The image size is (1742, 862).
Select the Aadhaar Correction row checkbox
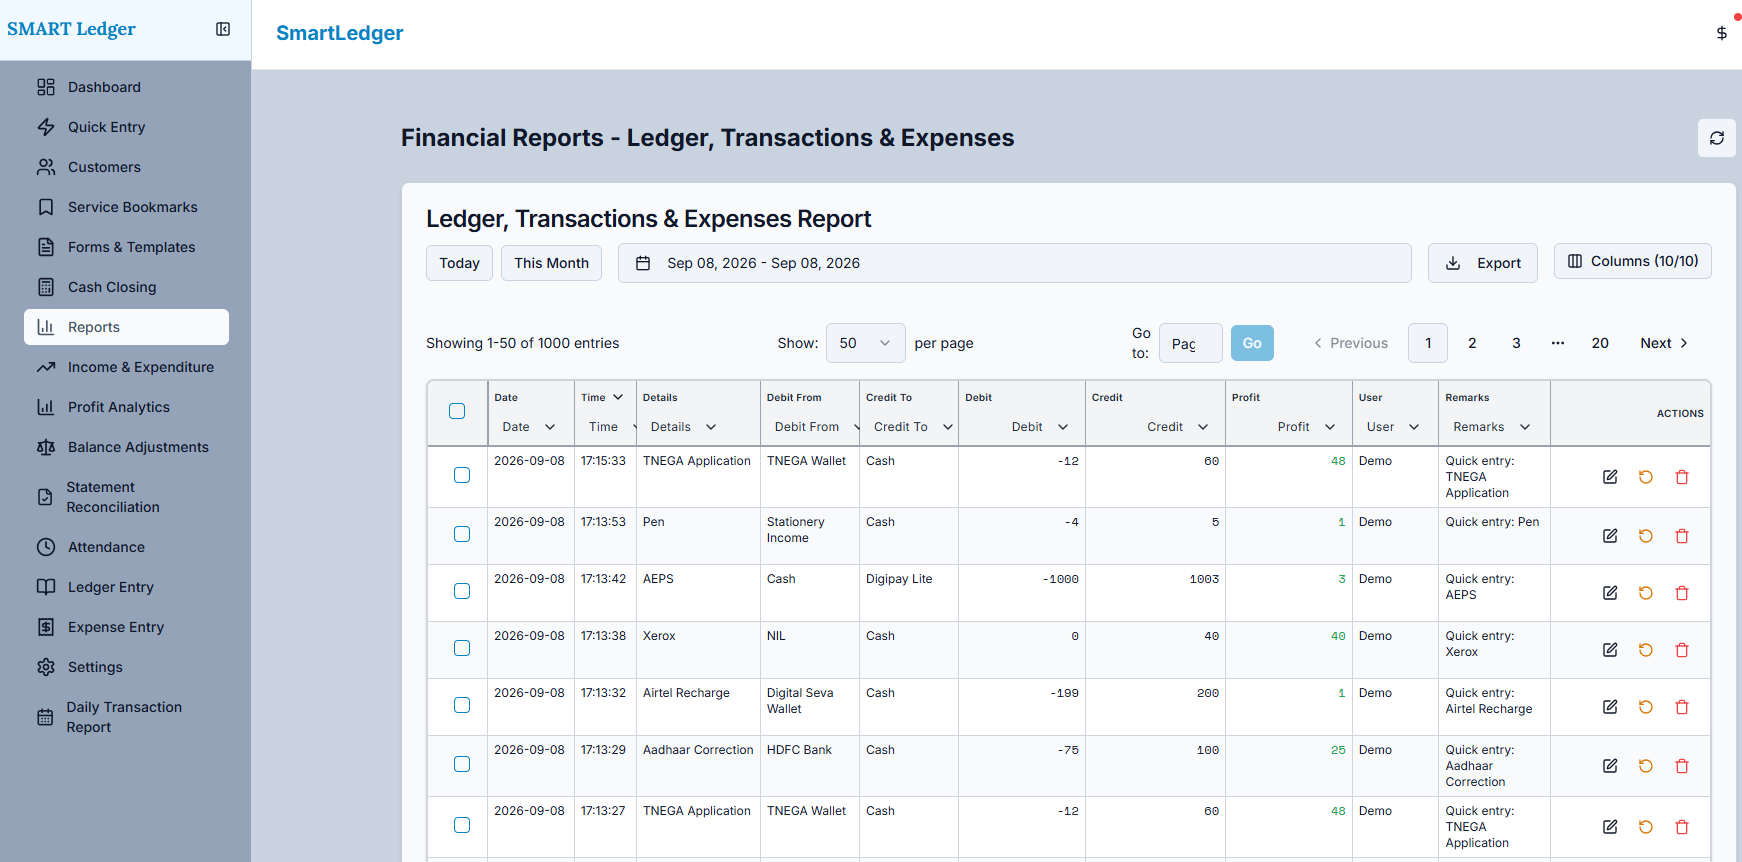click(462, 764)
